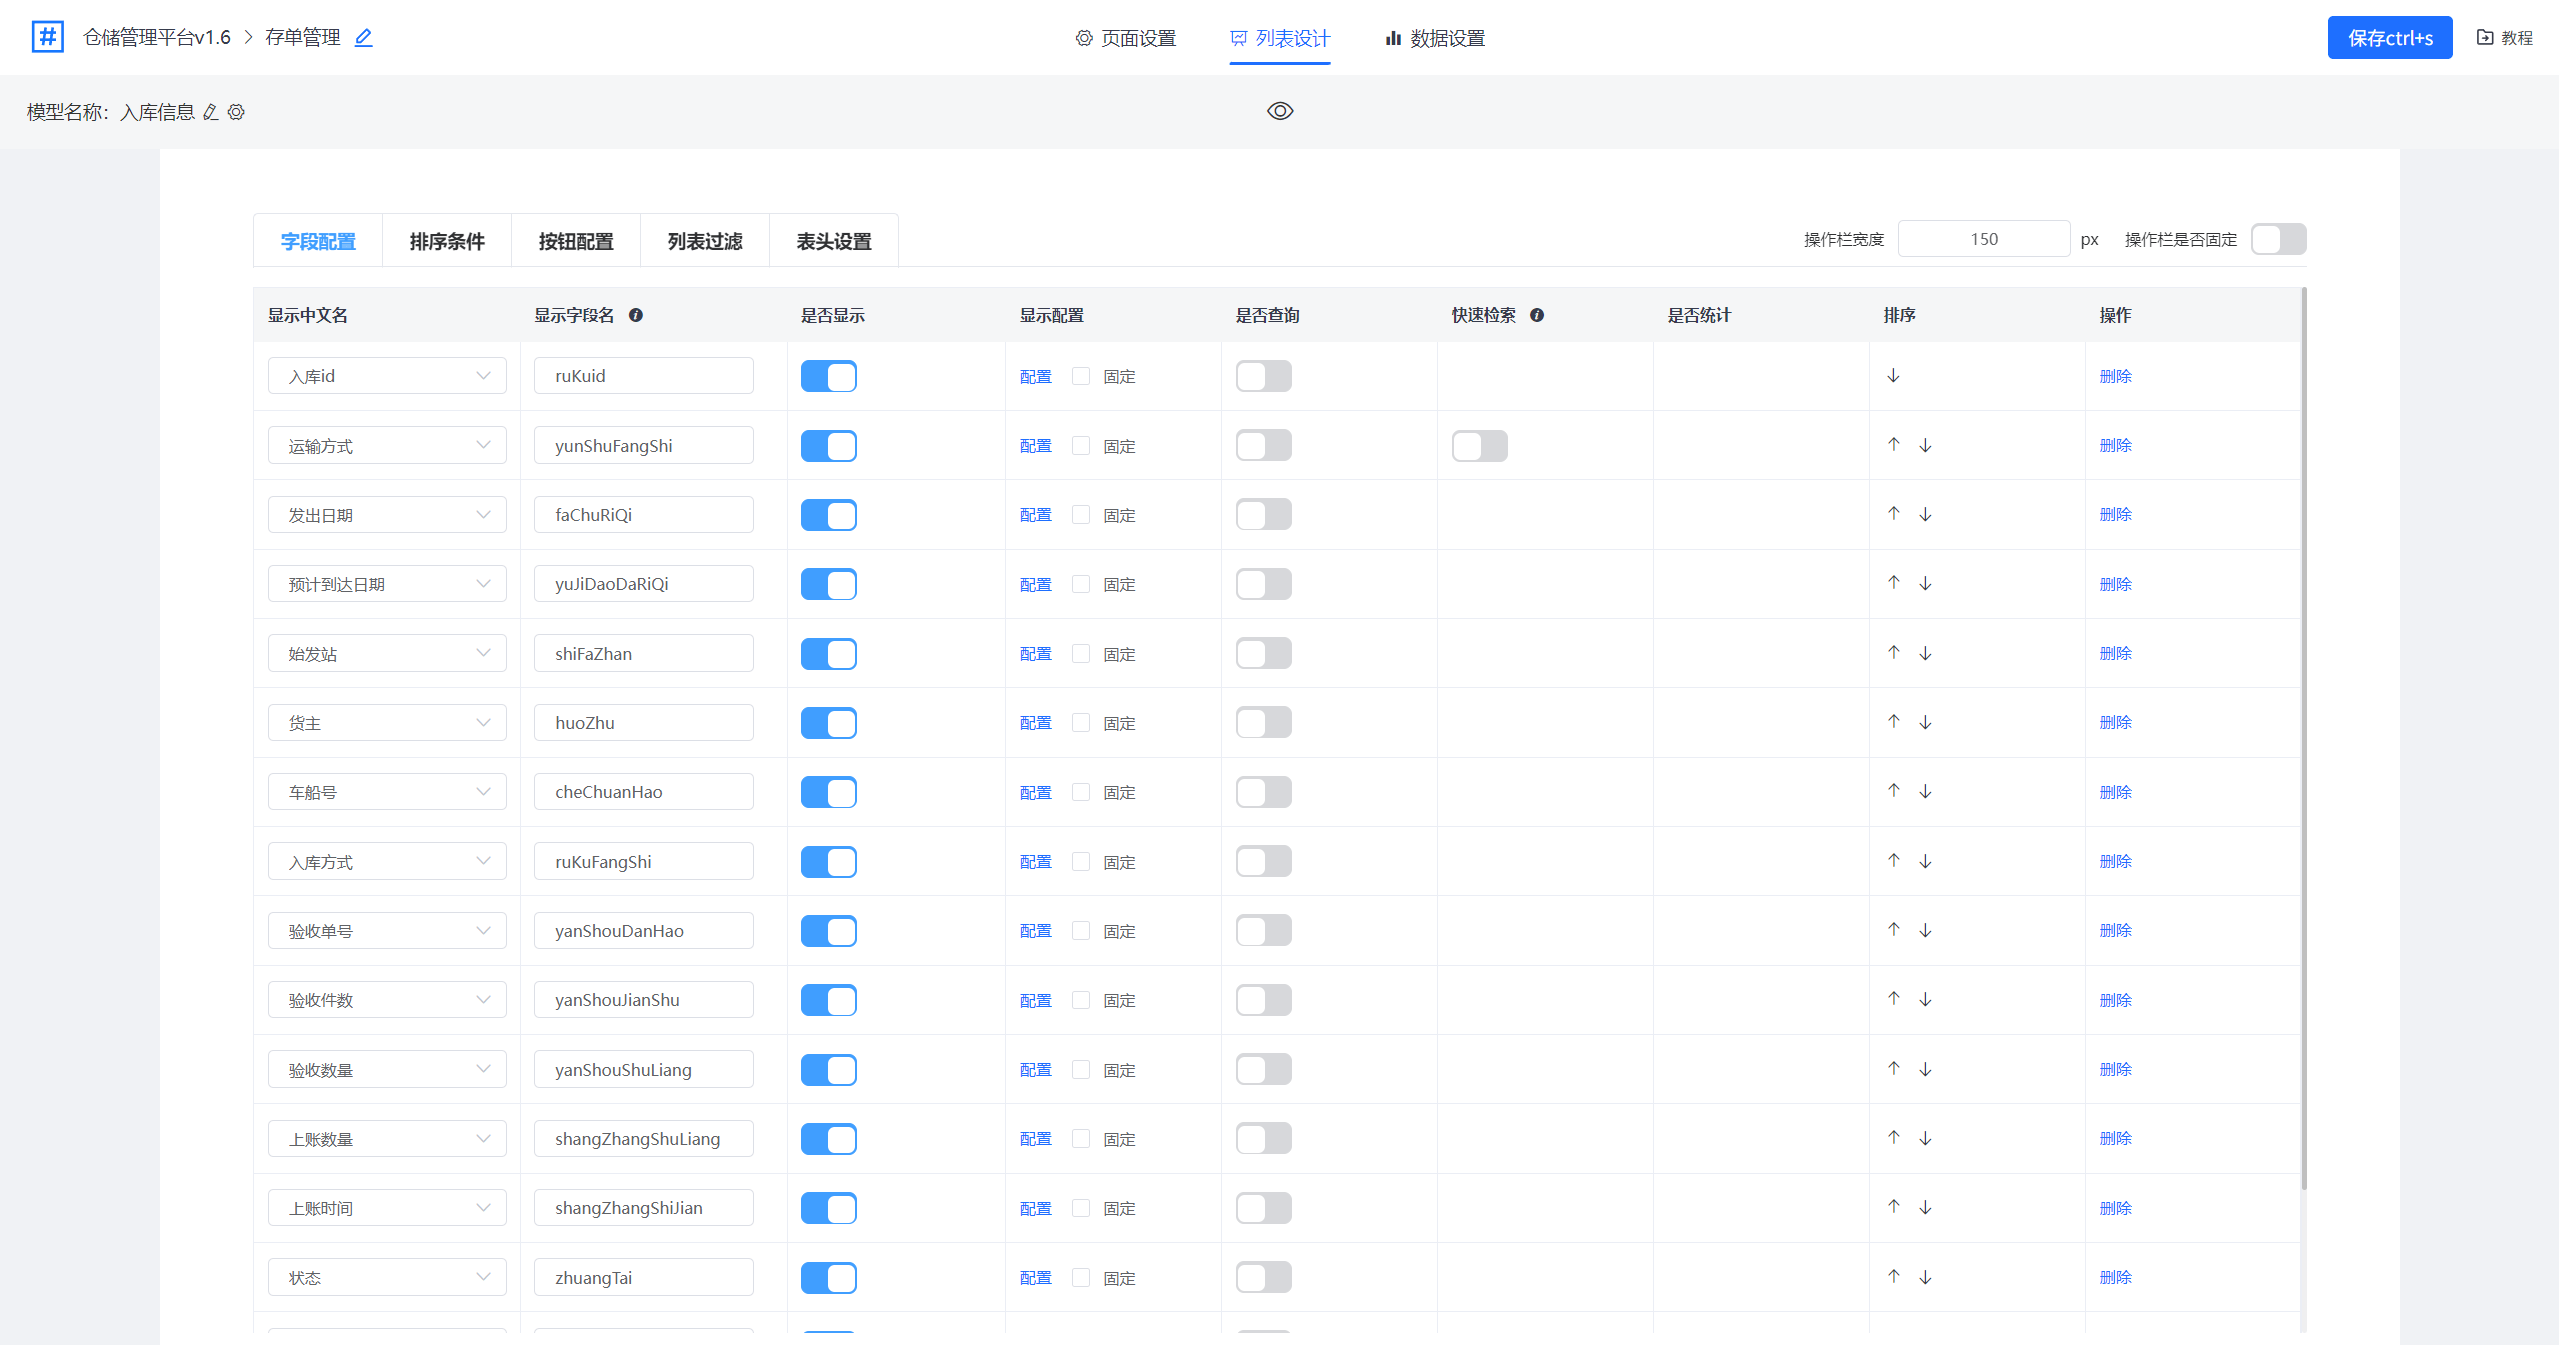Turn off 是否显示 for 入库id
This screenshot has width=2559, height=1345.
828,376
